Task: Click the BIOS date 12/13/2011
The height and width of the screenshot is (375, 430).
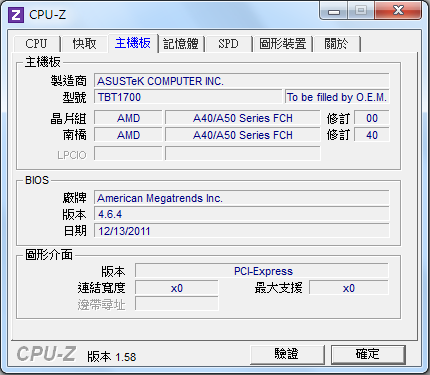Action: pos(242,231)
